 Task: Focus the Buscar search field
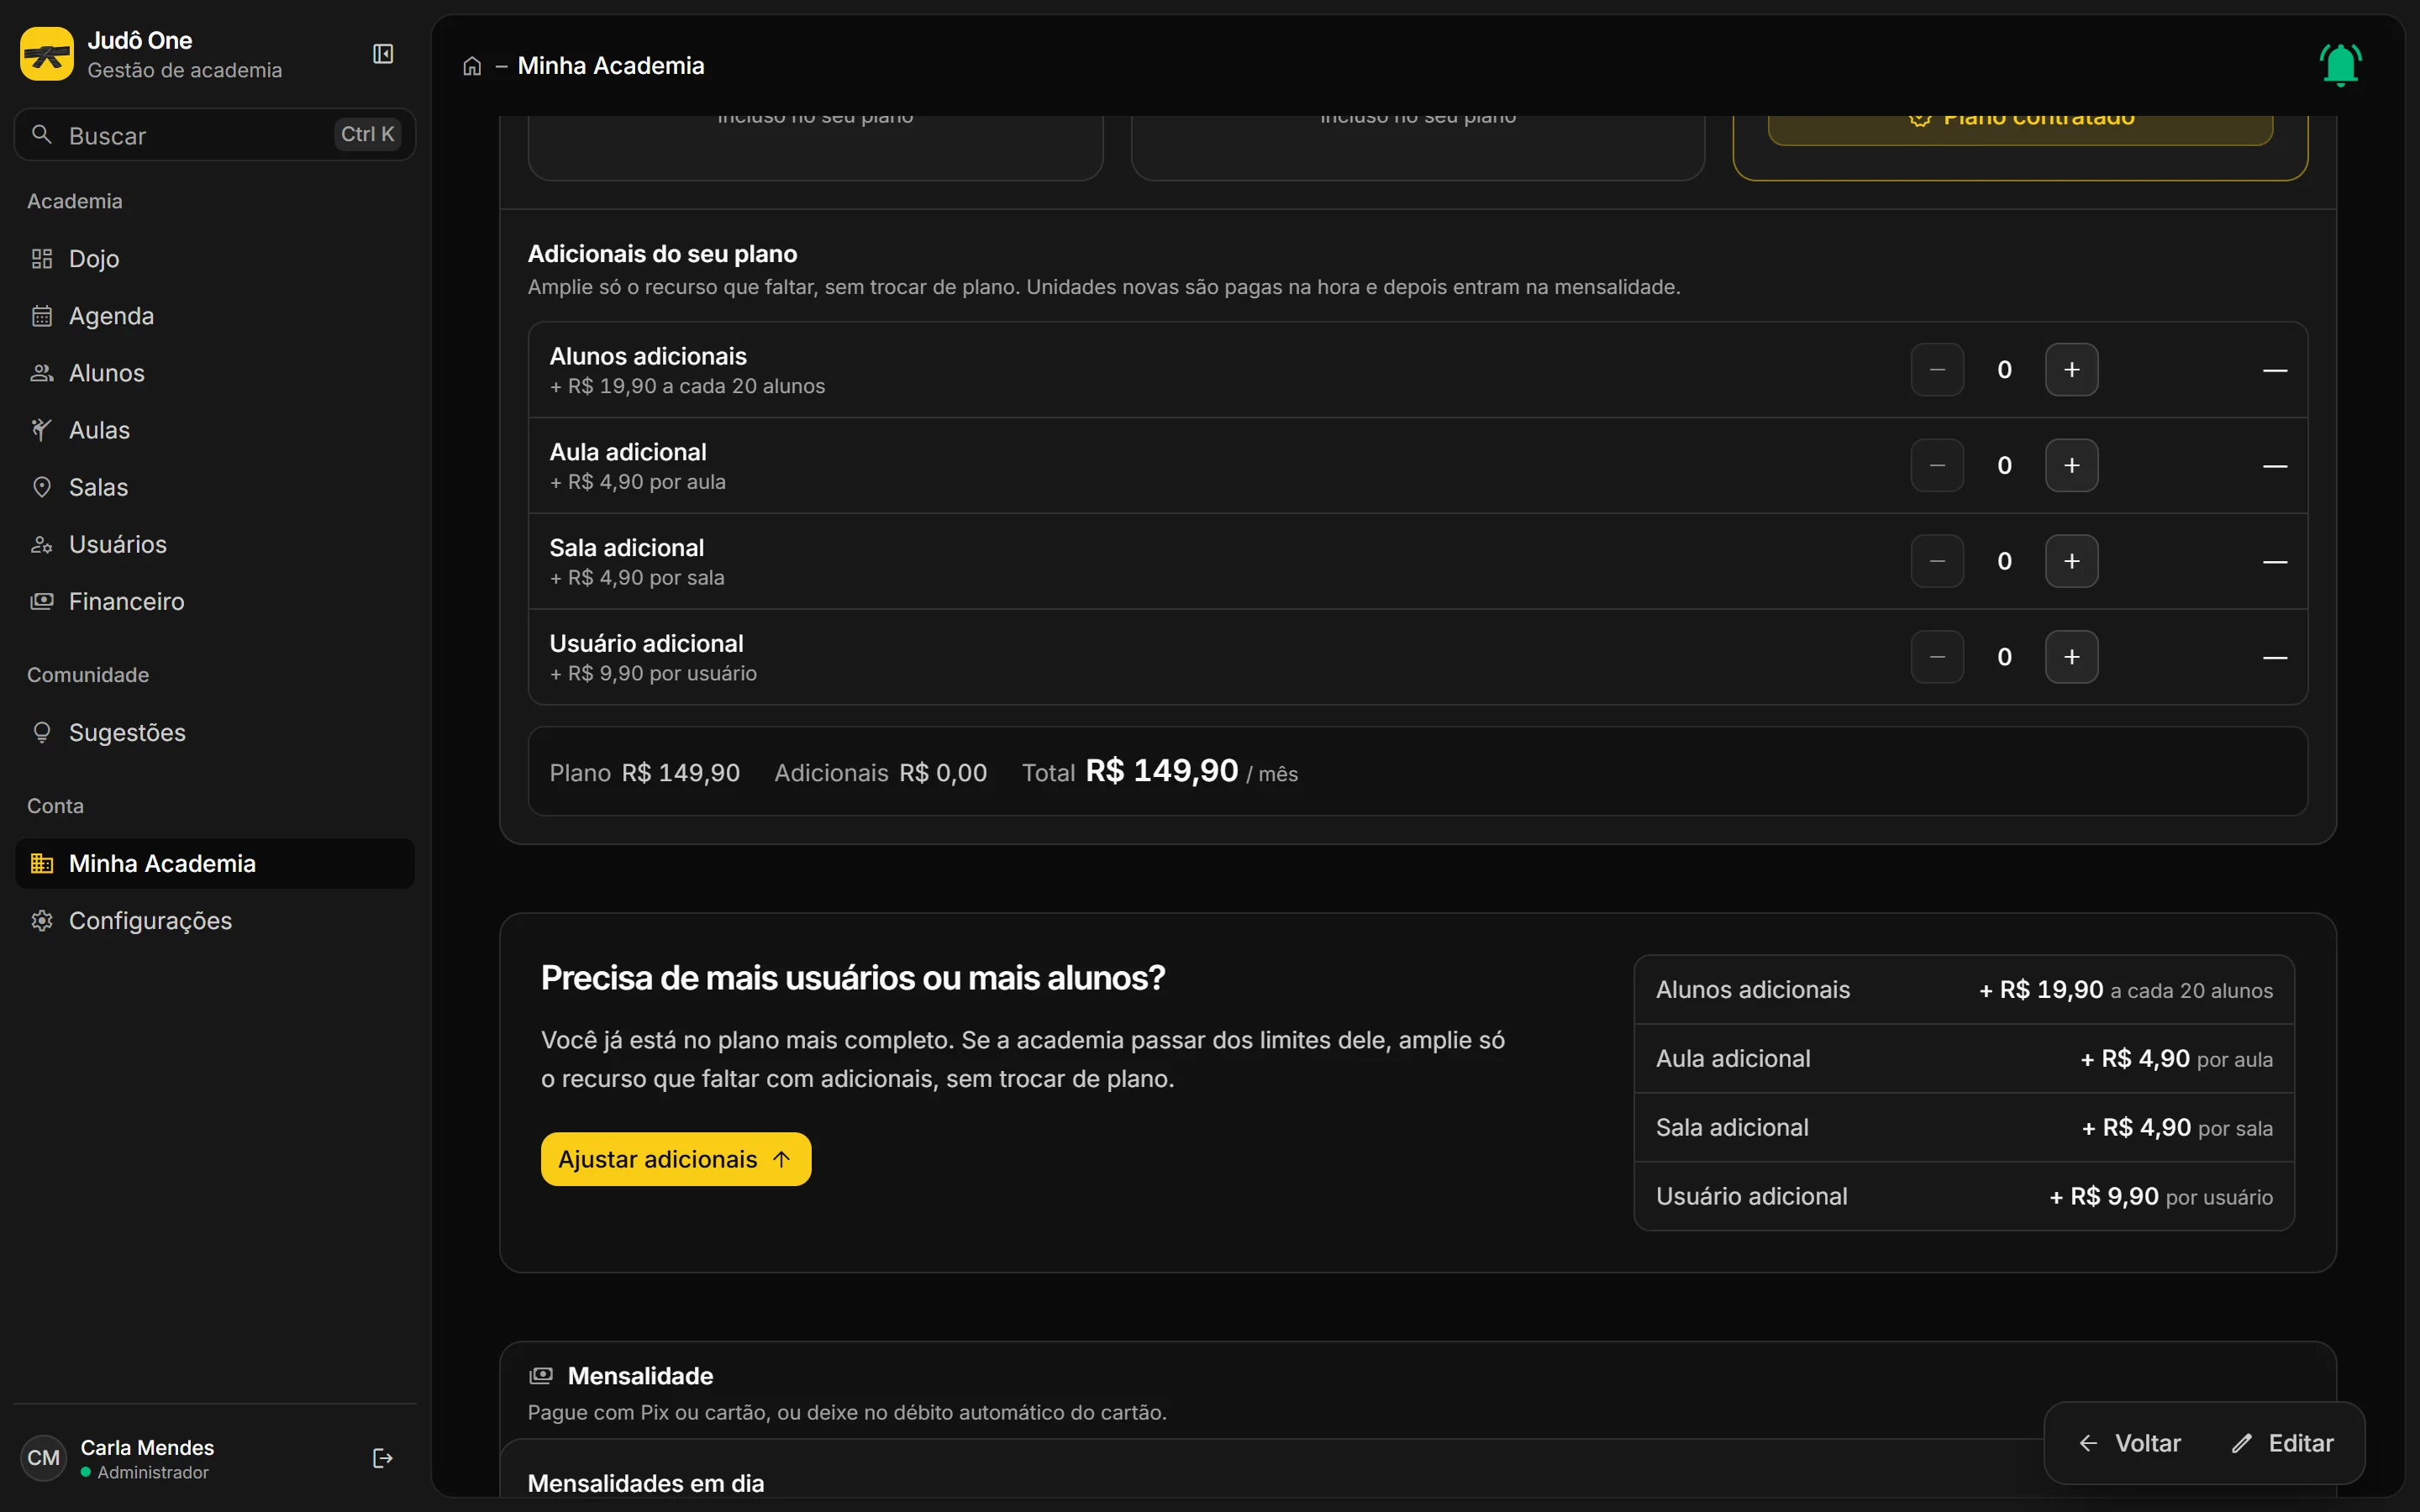click(x=215, y=134)
